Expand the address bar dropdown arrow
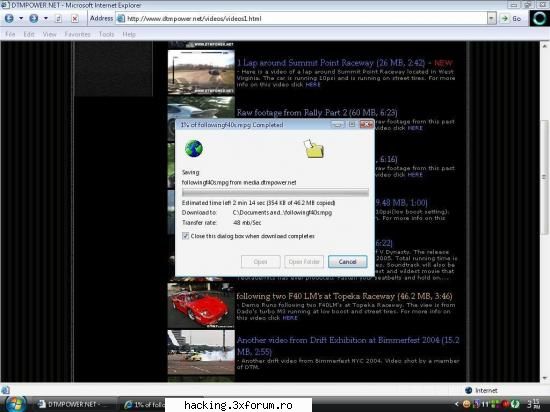550x412 pixels. [491, 19]
